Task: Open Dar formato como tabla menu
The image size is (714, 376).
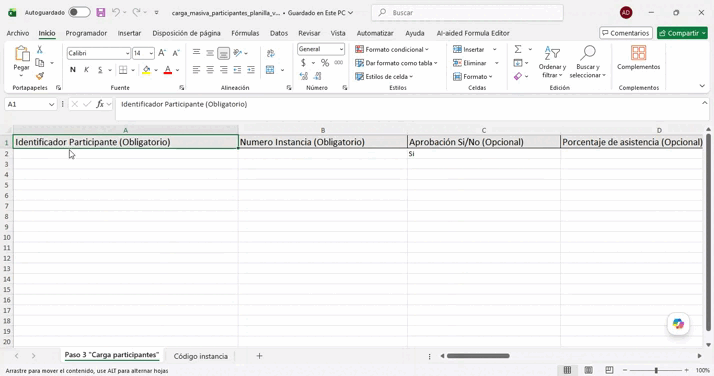Action: pos(396,63)
